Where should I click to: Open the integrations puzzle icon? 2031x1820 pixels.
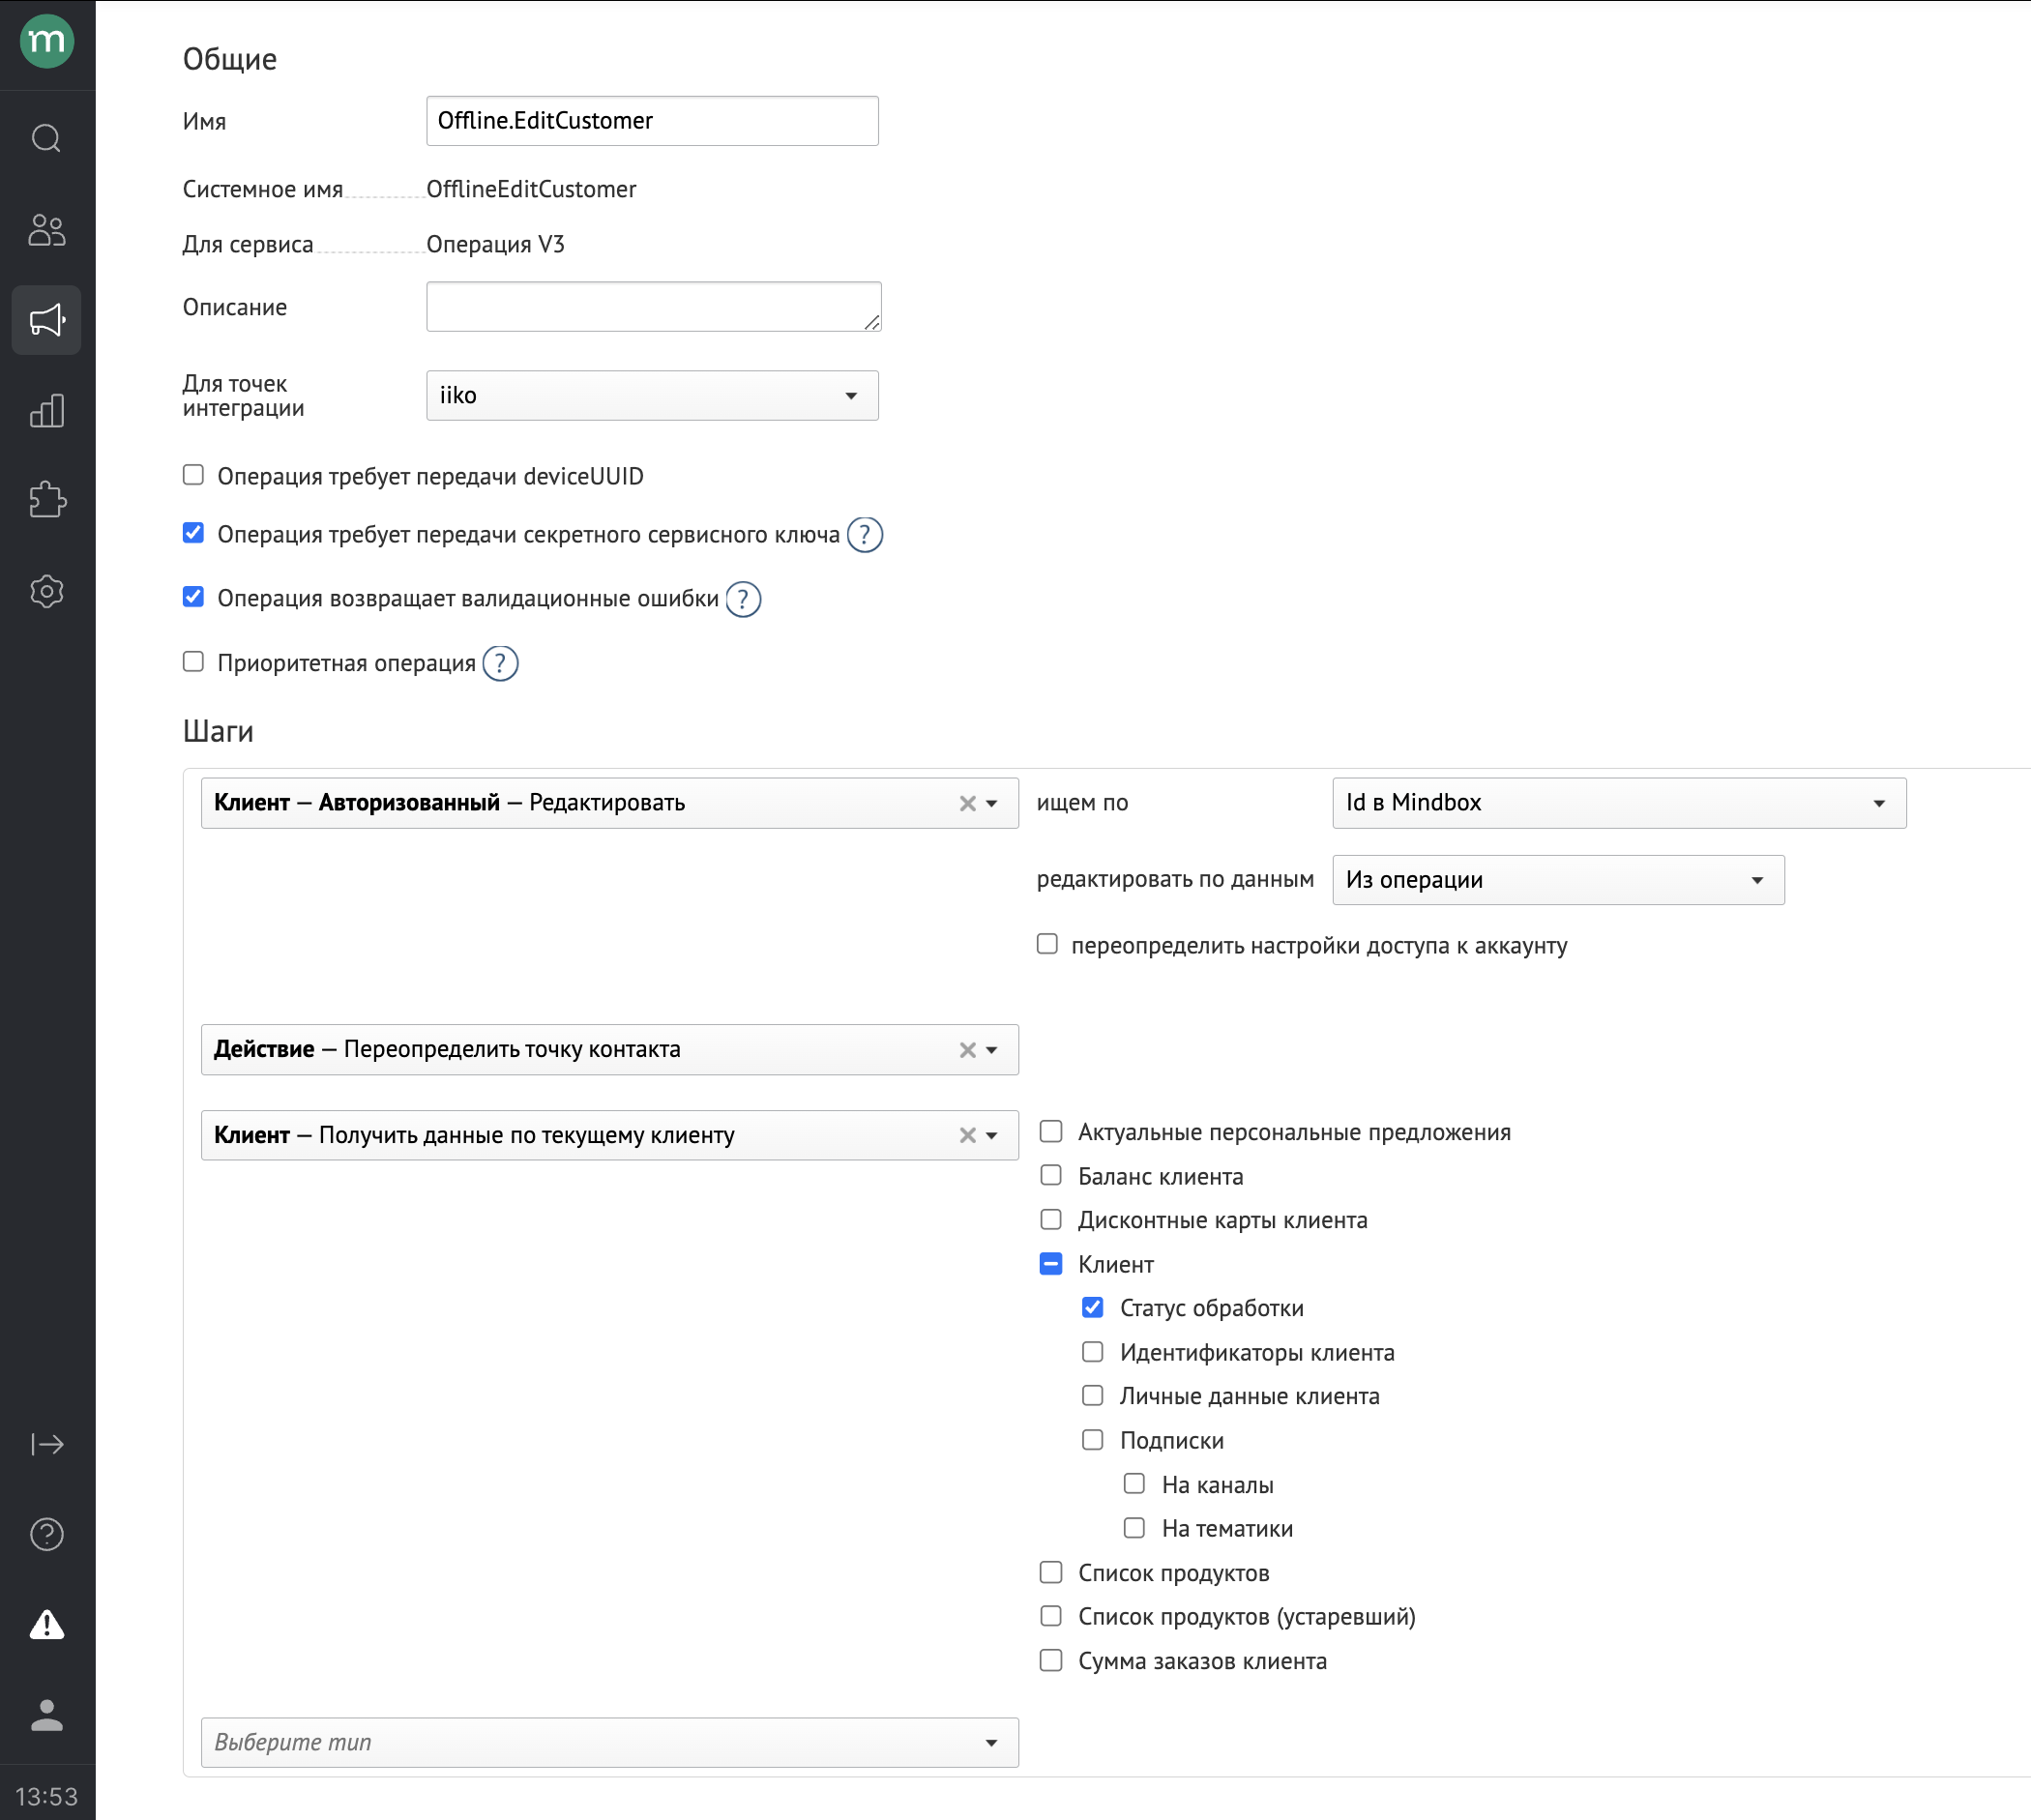coord(47,500)
